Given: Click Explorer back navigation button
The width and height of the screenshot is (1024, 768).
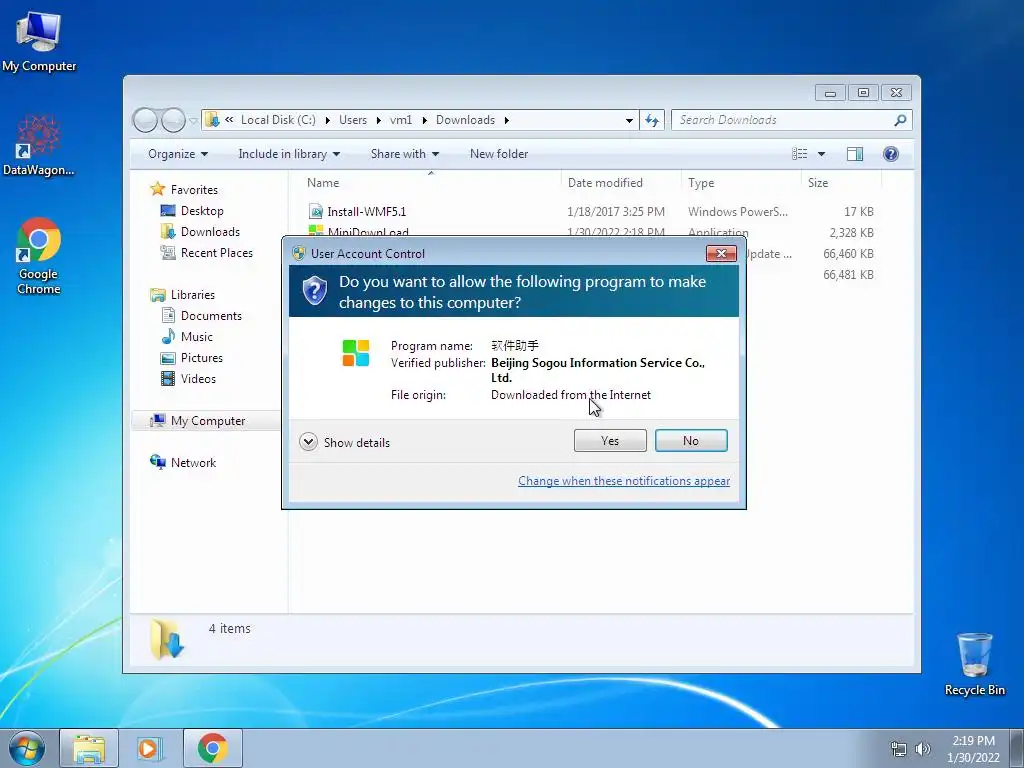Looking at the screenshot, I should (x=146, y=120).
